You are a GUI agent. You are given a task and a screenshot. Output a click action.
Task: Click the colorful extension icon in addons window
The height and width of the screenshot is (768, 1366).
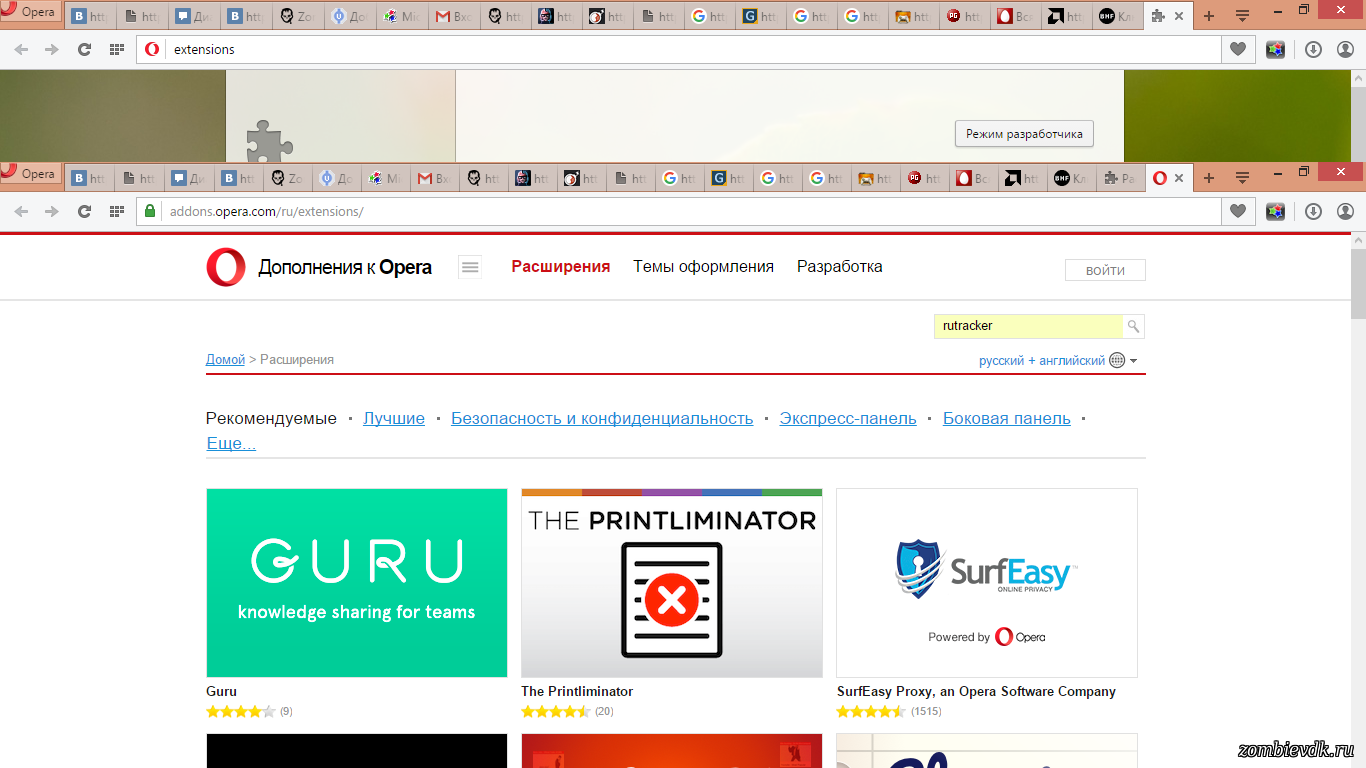tap(1275, 211)
